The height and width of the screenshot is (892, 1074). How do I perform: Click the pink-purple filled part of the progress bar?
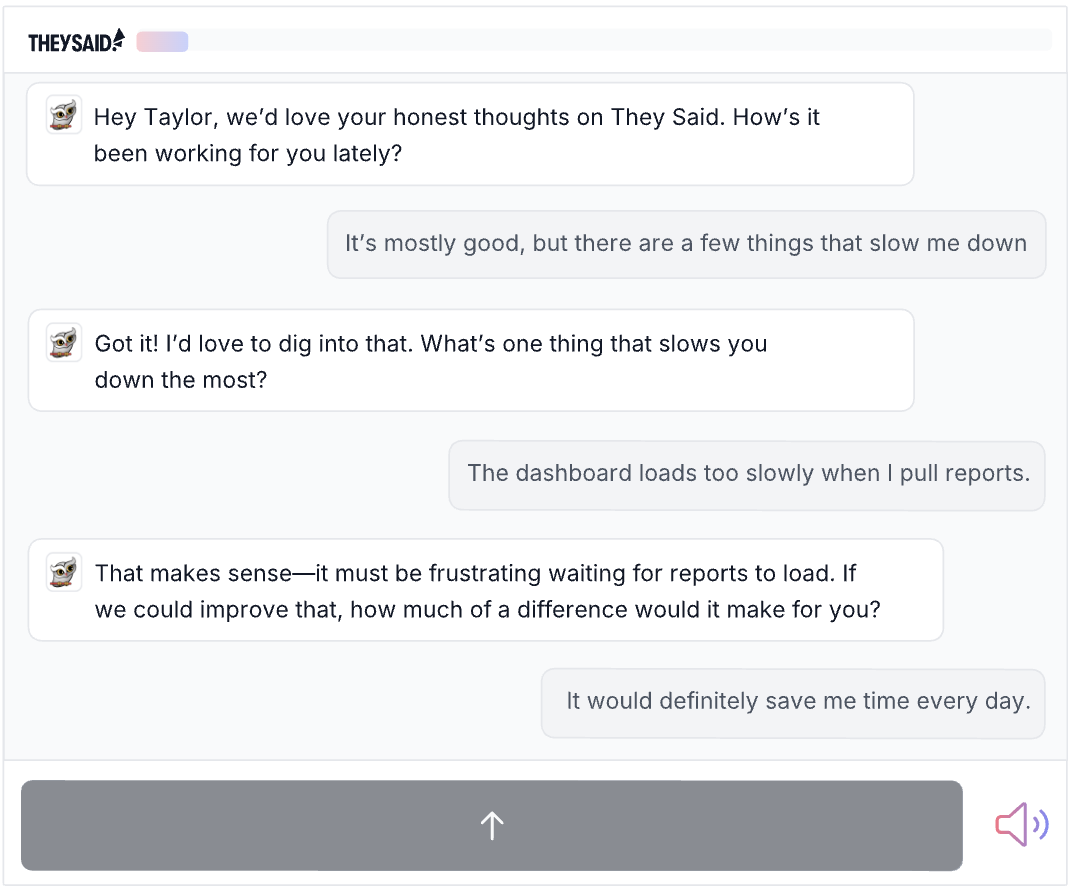pyautogui.click(x=162, y=41)
